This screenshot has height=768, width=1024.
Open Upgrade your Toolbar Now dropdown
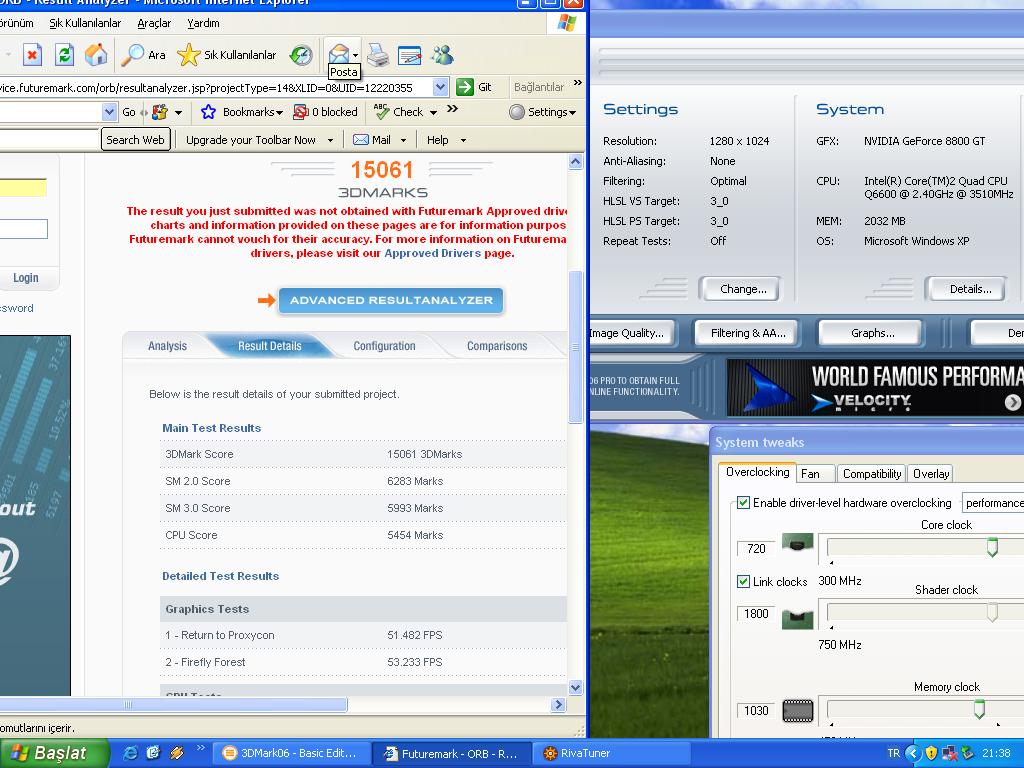click(x=330, y=140)
